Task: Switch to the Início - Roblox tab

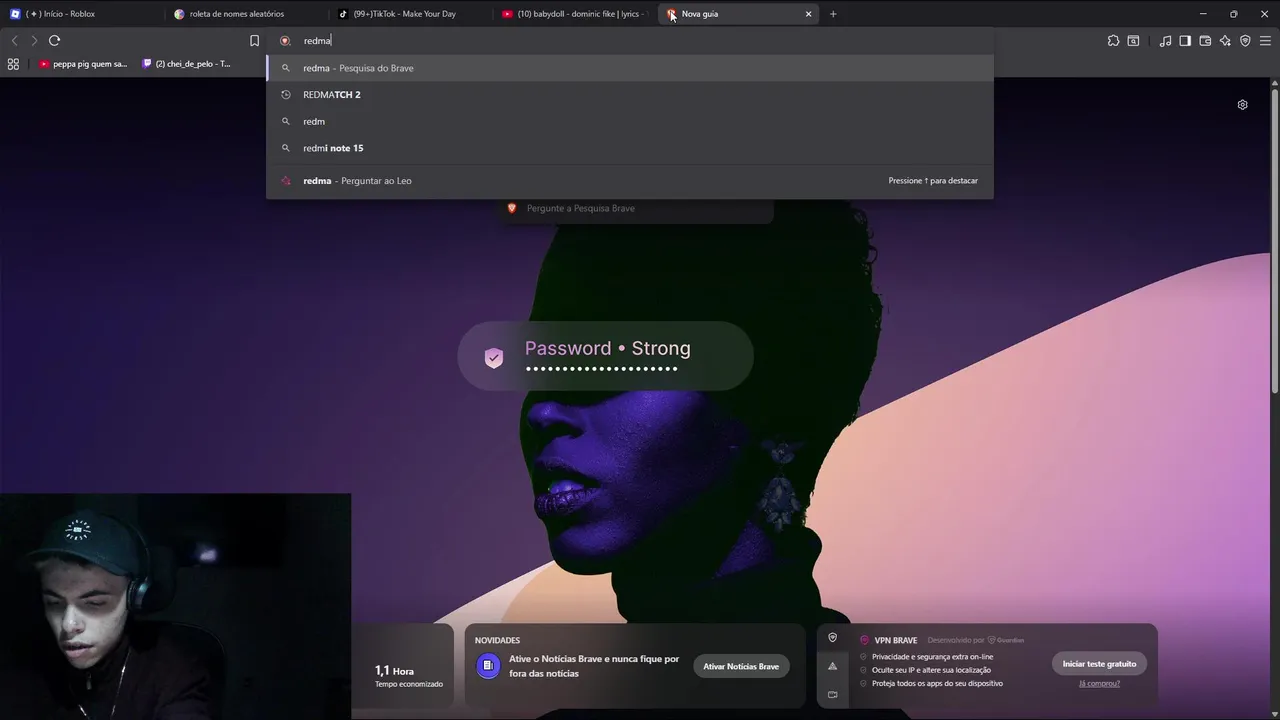Action: coord(80,14)
